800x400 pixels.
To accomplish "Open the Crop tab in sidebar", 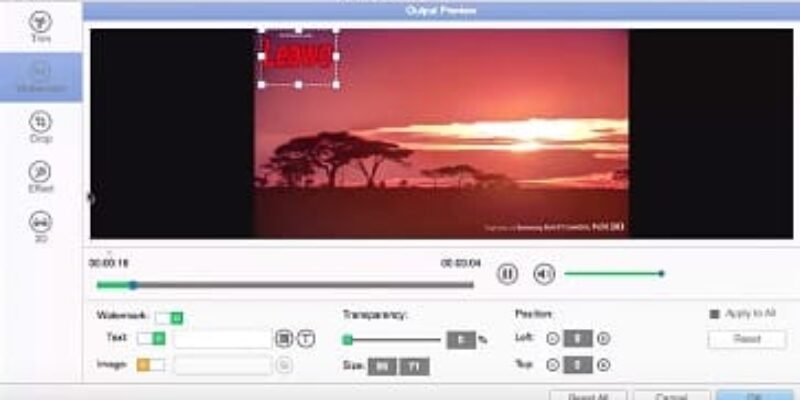I will point(40,128).
